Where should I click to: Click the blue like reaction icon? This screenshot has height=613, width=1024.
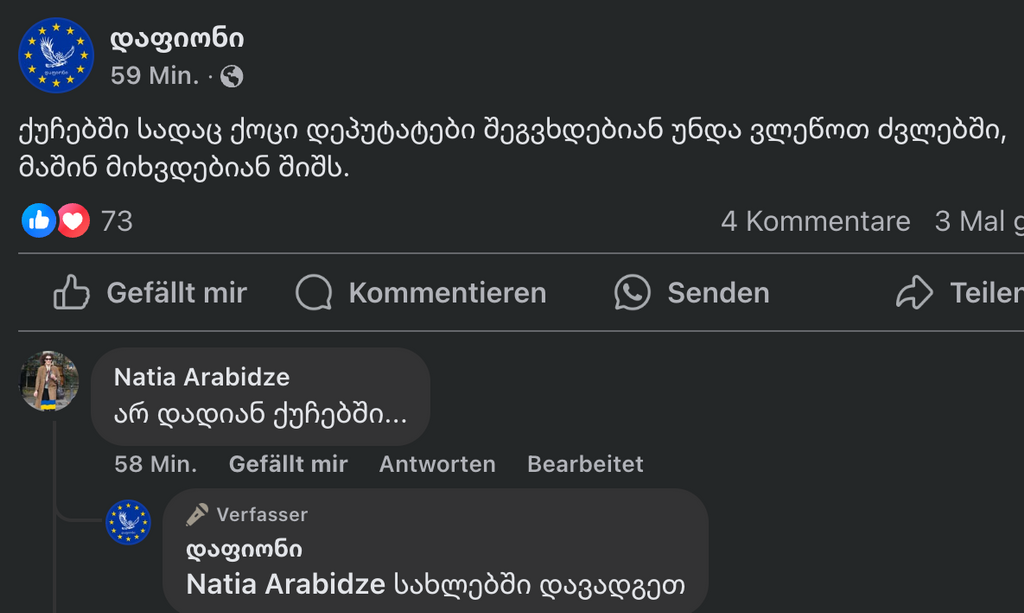pos(39,220)
